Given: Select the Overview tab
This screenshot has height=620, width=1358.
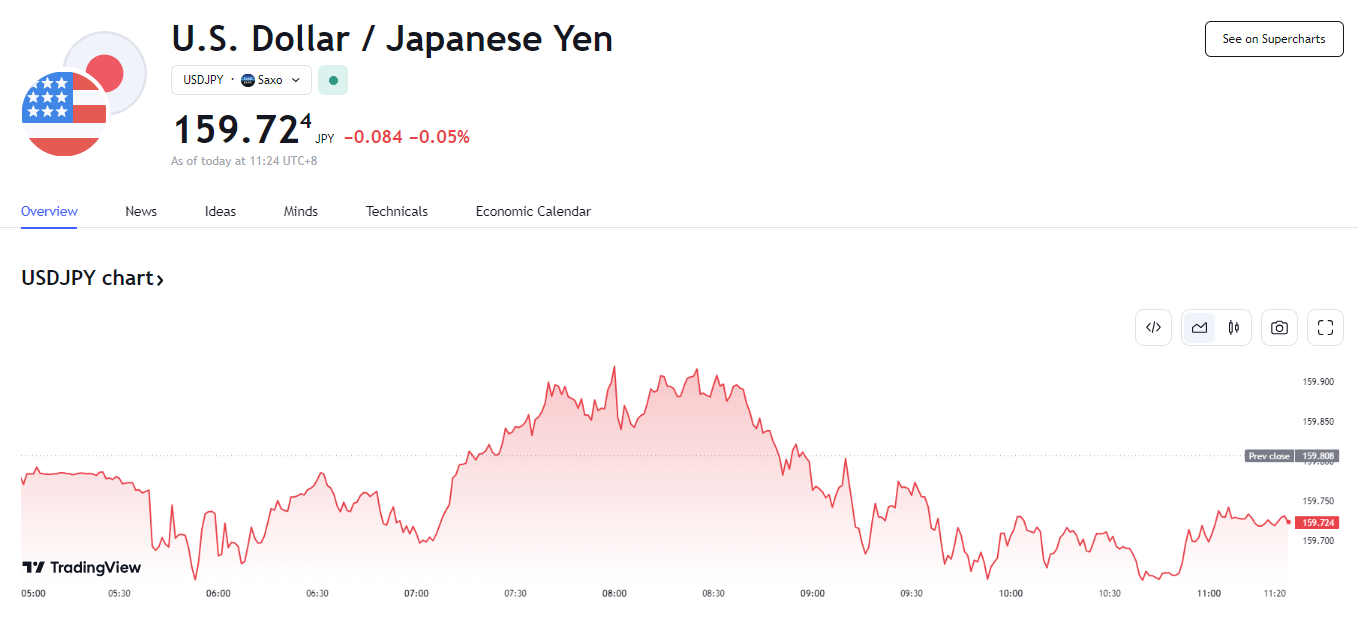Looking at the screenshot, I should (49, 211).
